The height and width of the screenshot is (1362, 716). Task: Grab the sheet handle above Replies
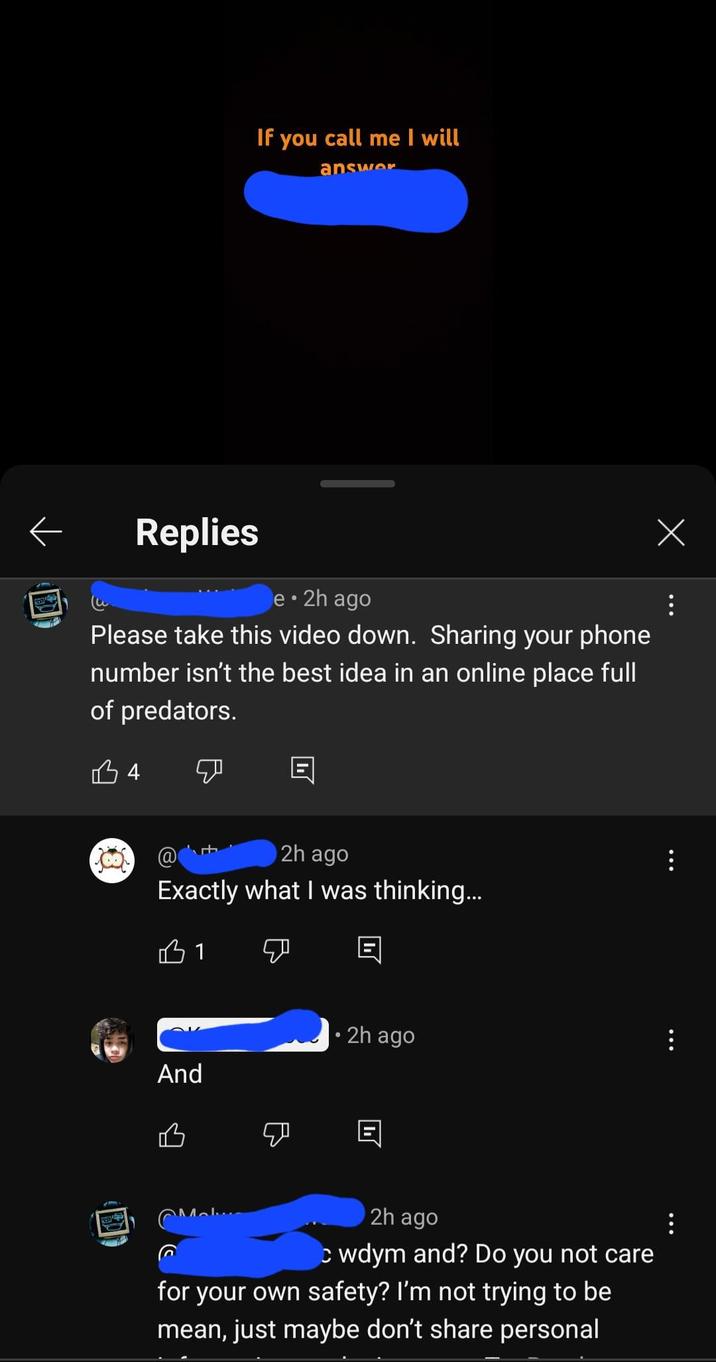358,484
